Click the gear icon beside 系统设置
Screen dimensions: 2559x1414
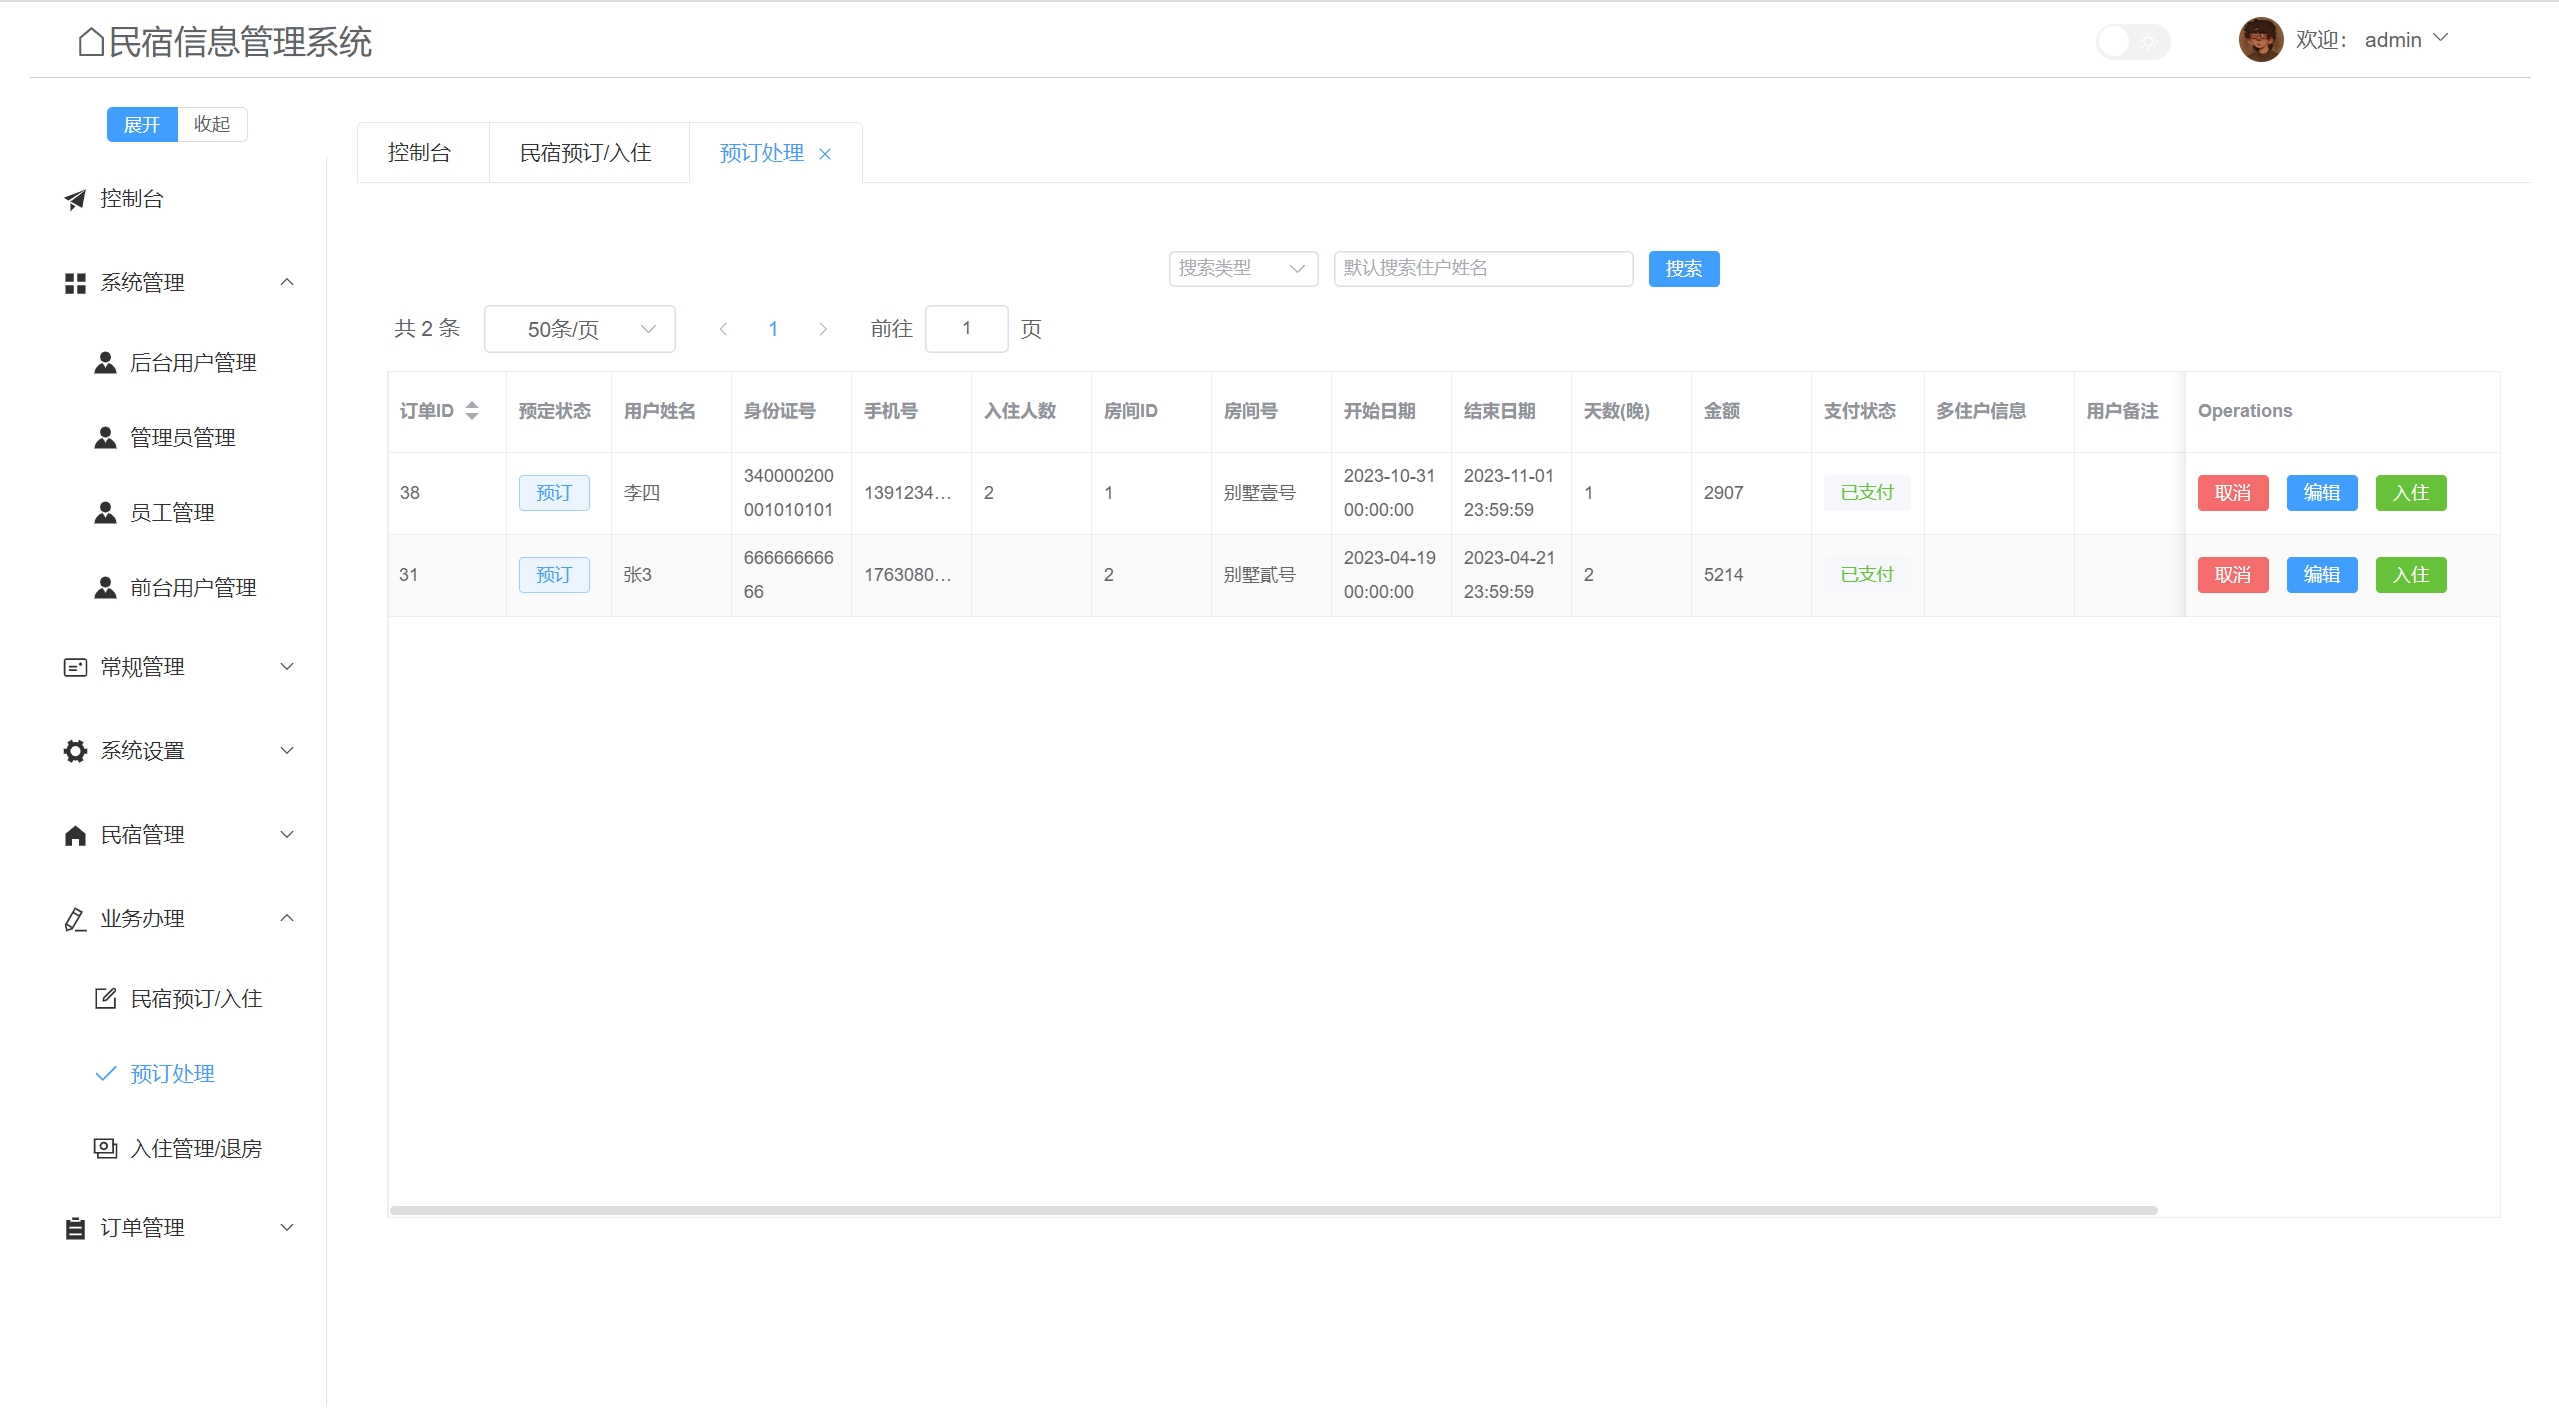pyautogui.click(x=75, y=751)
